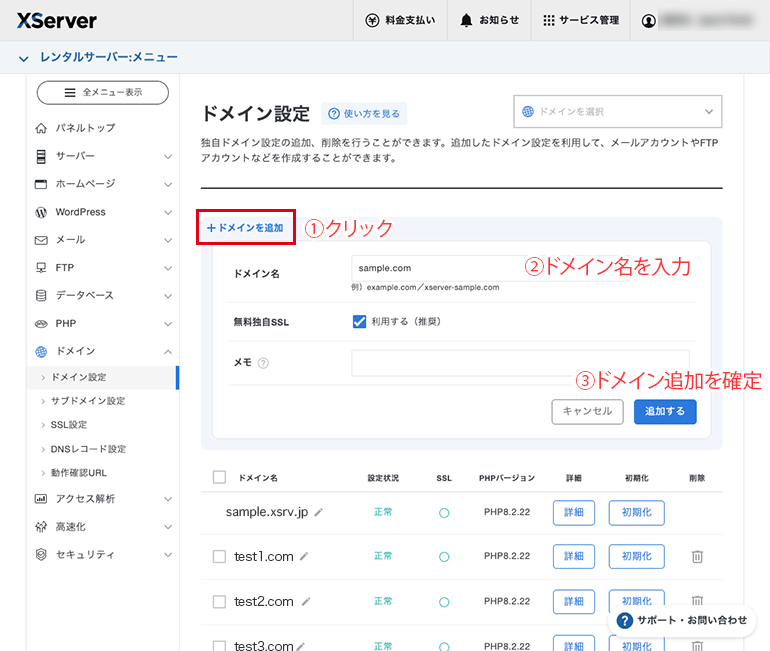
Task: Click the ドメイン名 input field
Action: click(491, 268)
